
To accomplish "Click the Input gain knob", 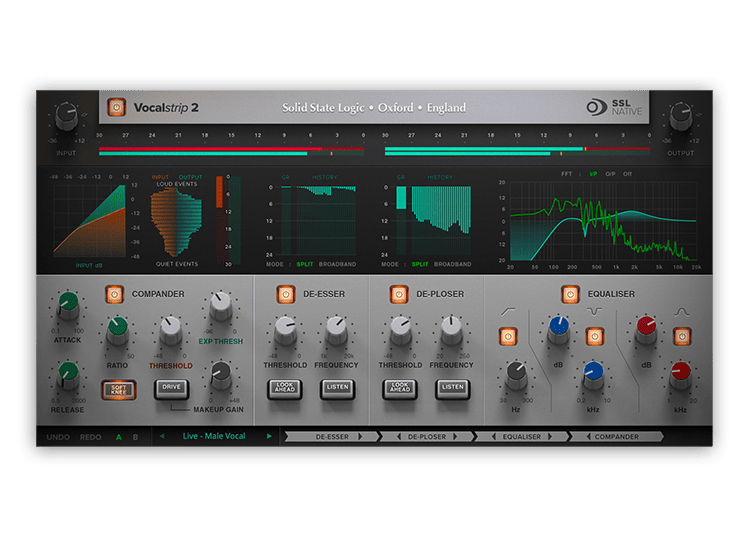I will pyautogui.click(x=66, y=117).
